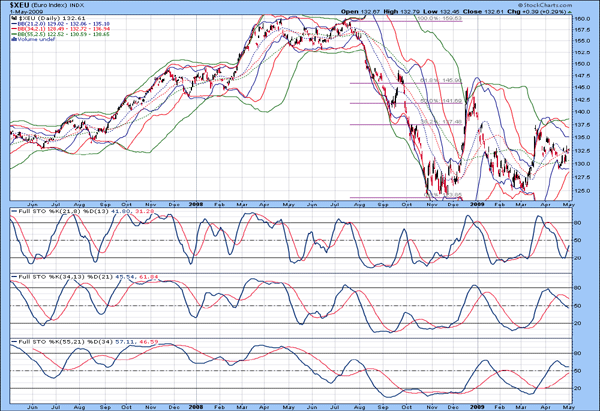Click the Volume undef legend entry

click(x=33, y=40)
